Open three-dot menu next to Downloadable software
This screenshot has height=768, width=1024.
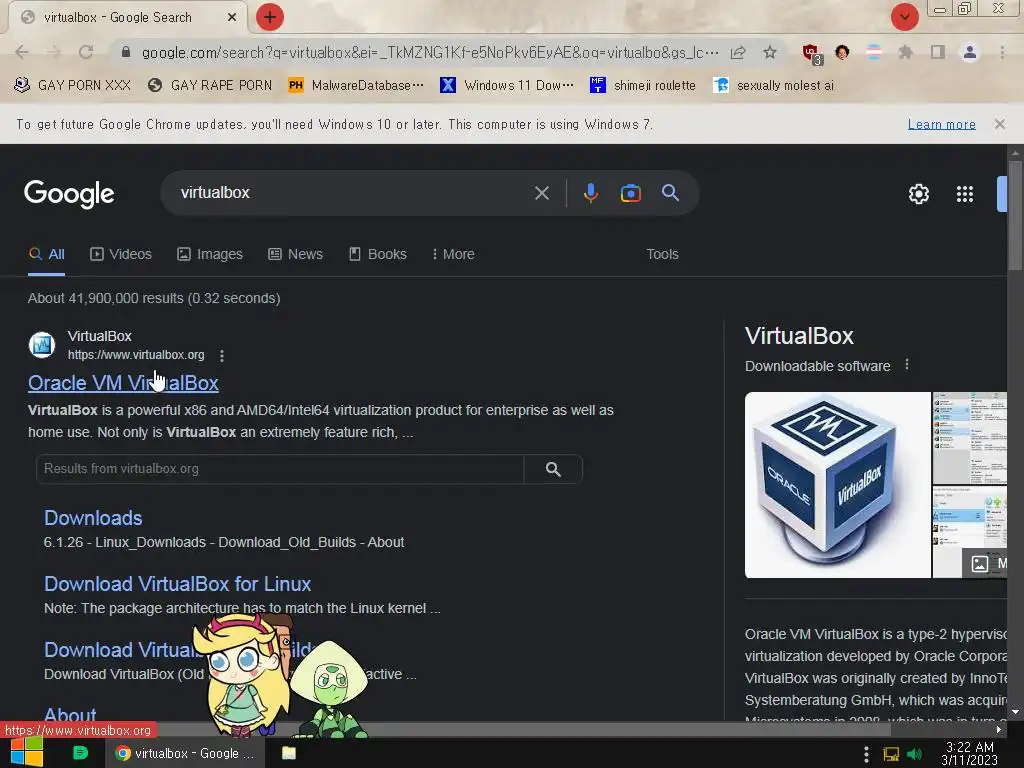[x=906, y=365]
